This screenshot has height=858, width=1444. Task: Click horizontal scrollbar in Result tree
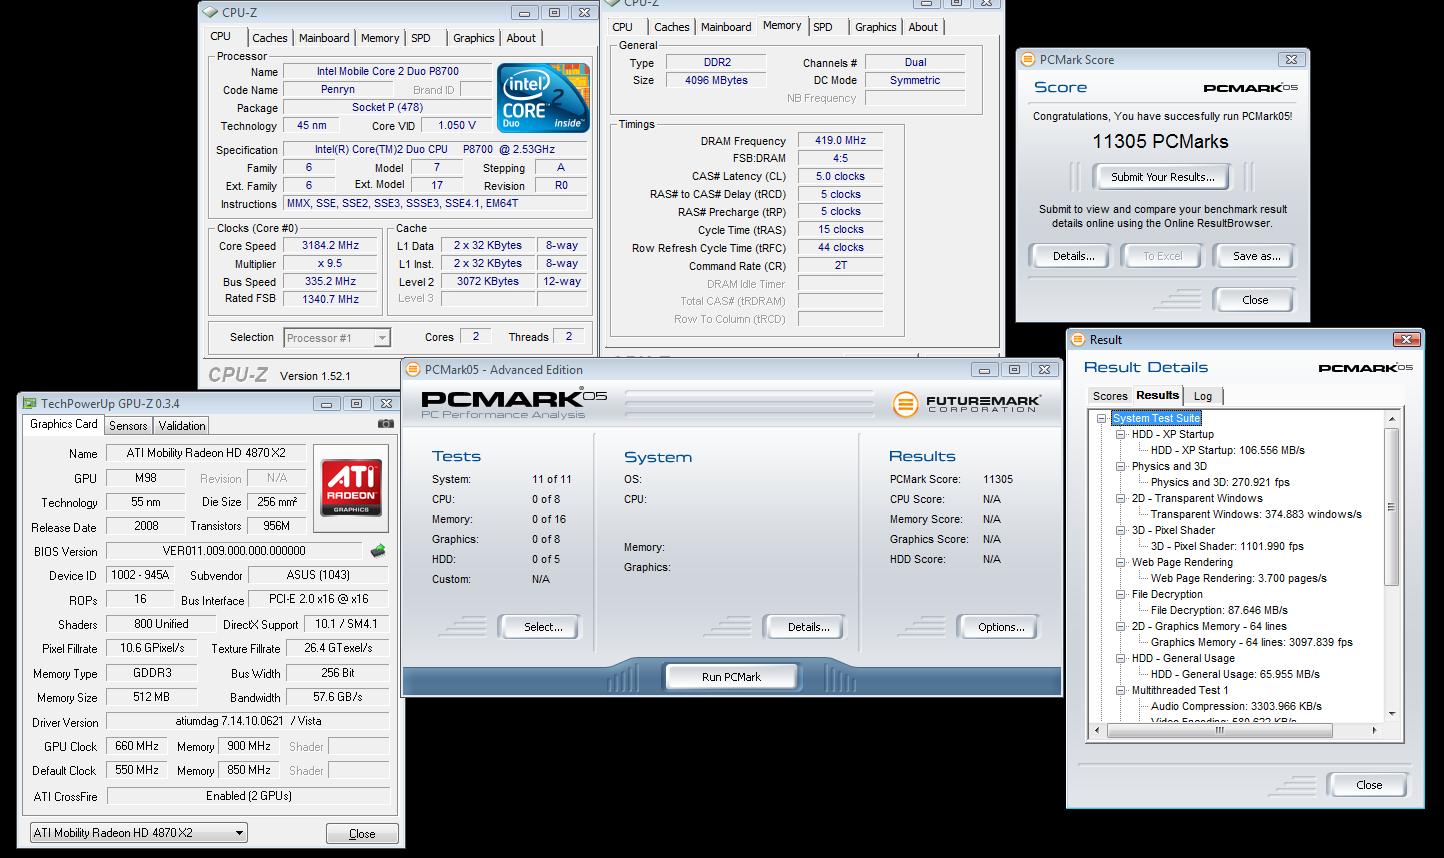click(x=1220, y=730)
